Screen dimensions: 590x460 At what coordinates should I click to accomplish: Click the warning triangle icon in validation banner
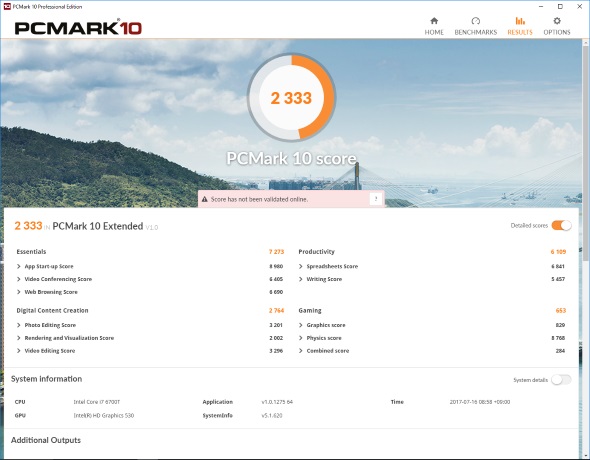[x=204, y=199]
